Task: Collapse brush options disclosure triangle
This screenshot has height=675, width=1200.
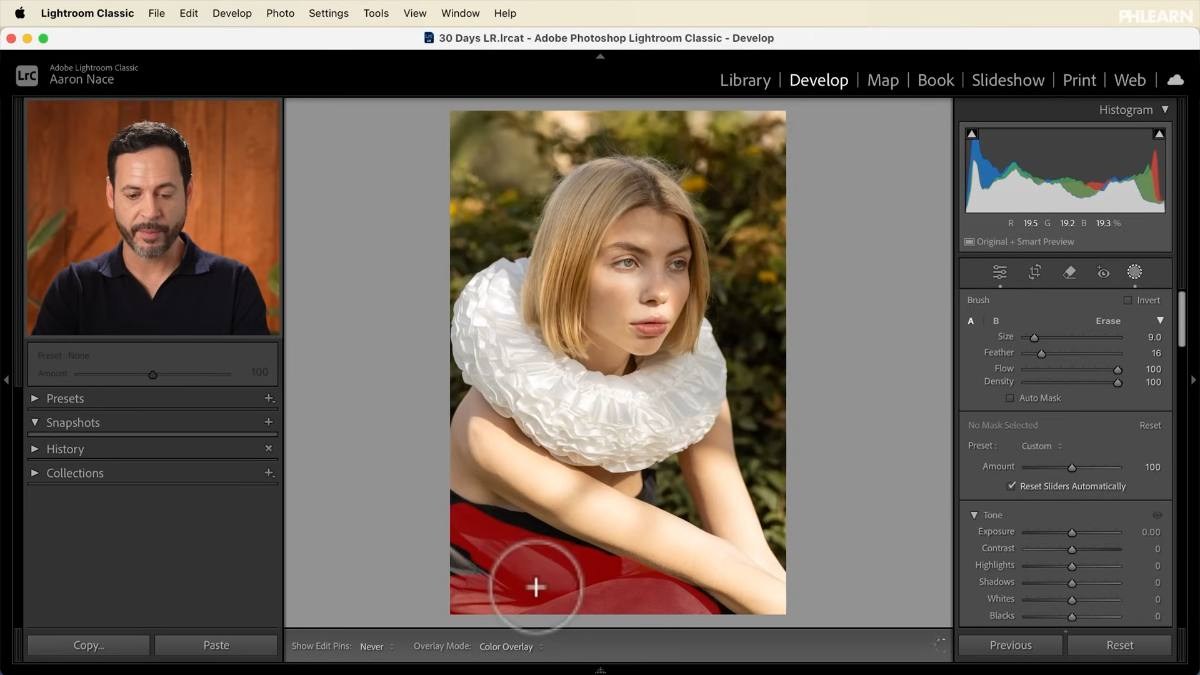Action: [x=1160, y=321]
